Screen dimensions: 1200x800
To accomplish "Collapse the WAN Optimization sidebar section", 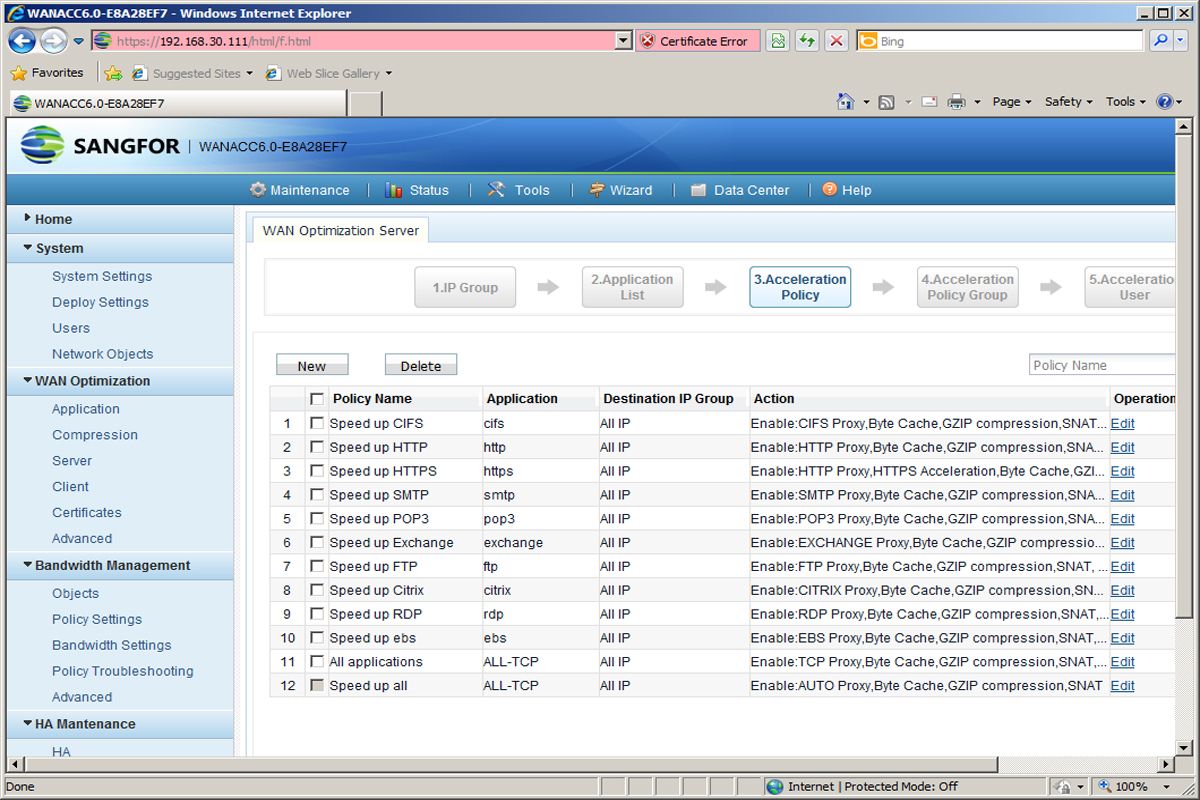I will click(28, 381).
